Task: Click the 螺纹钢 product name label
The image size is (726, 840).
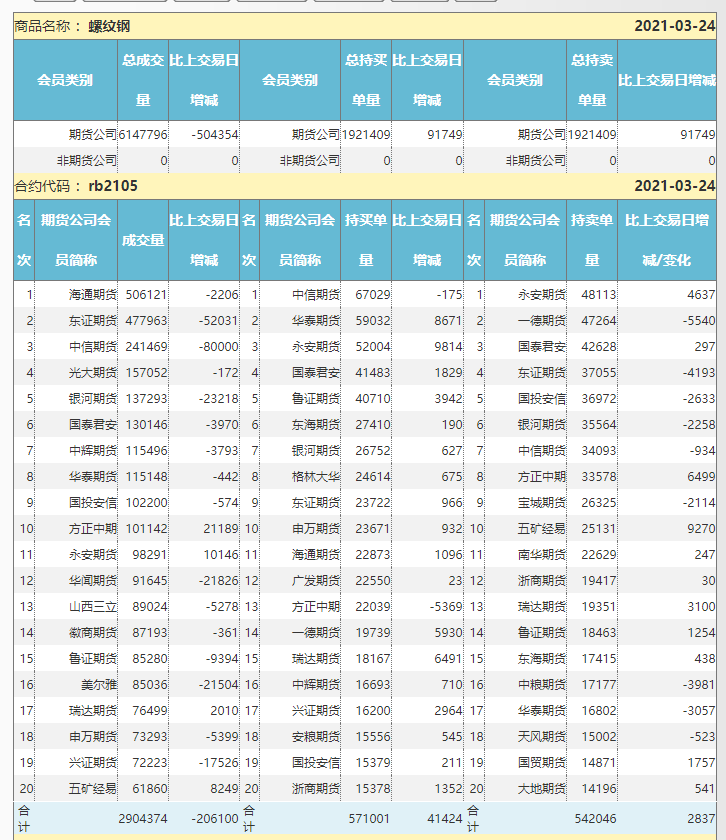Action: coord(109,26)
